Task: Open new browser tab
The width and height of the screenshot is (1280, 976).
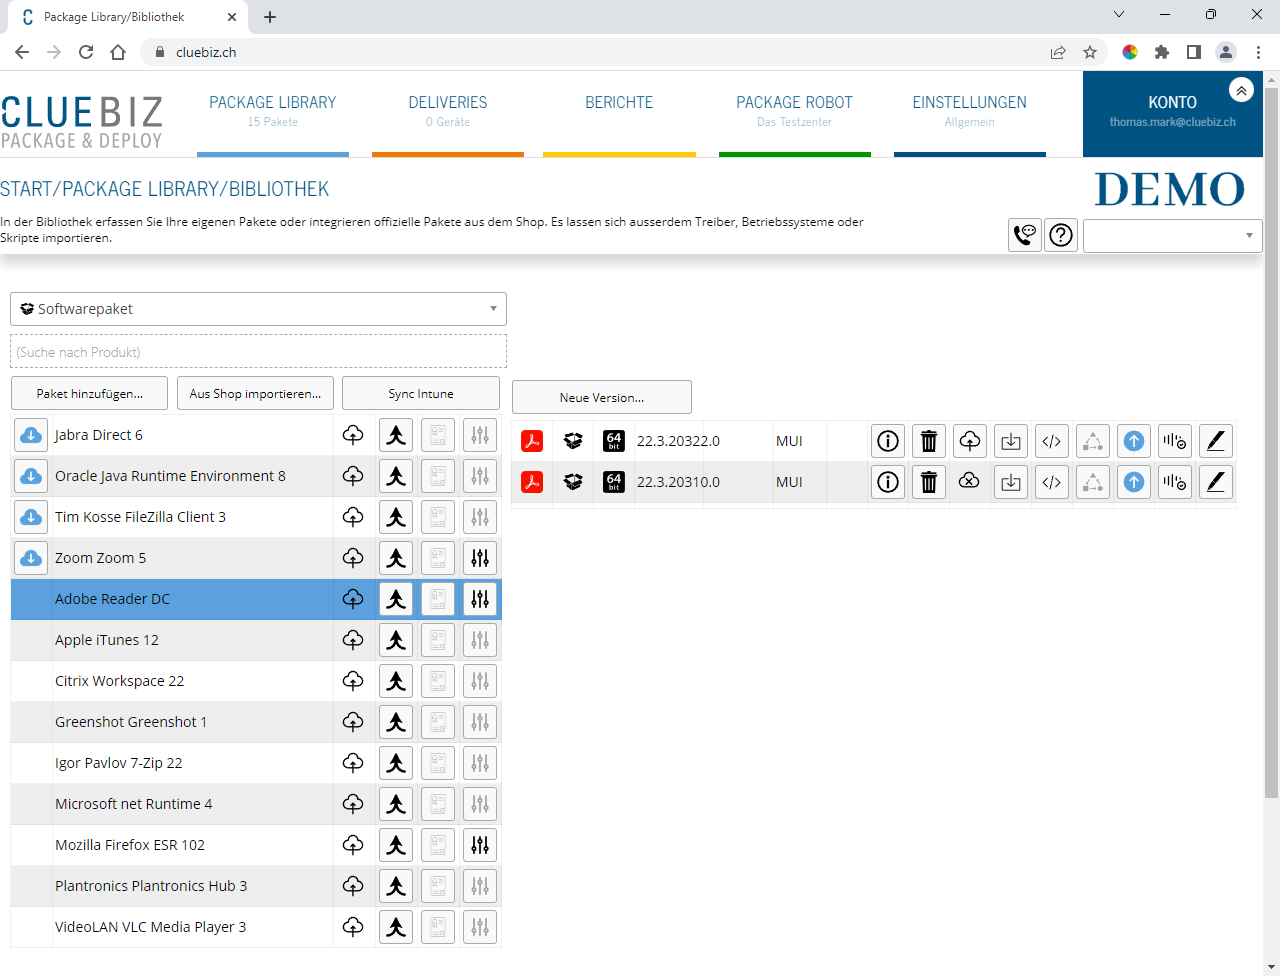Action: (x=270, y=17)
